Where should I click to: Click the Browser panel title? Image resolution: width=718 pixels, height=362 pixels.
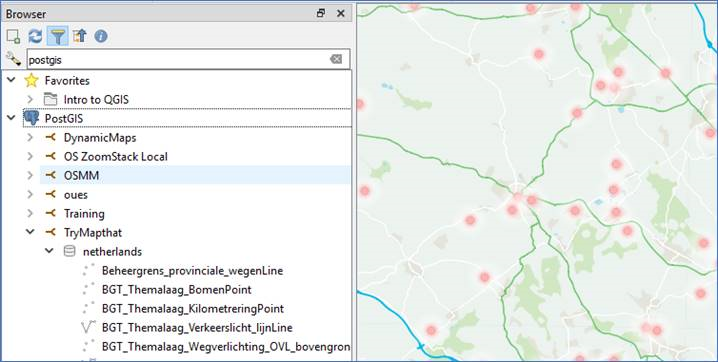tap(26, 14)
